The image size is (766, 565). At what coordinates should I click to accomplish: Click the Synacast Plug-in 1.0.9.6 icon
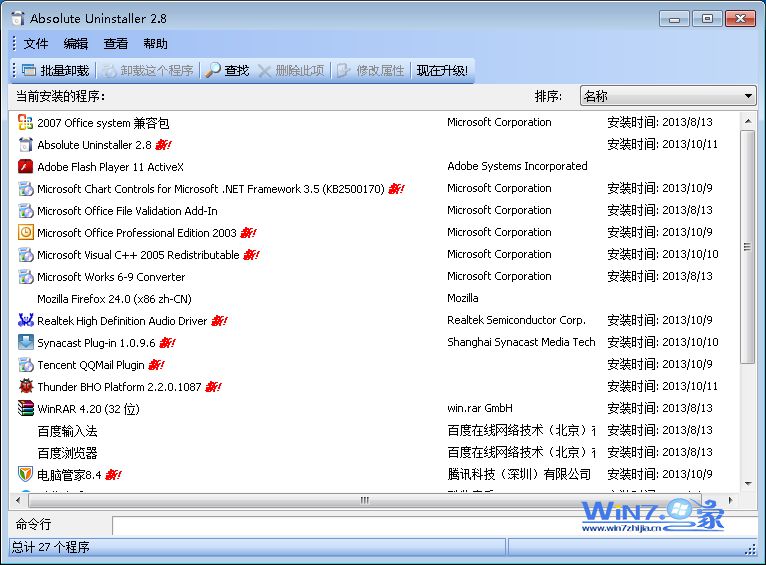[x=25, y=342]
